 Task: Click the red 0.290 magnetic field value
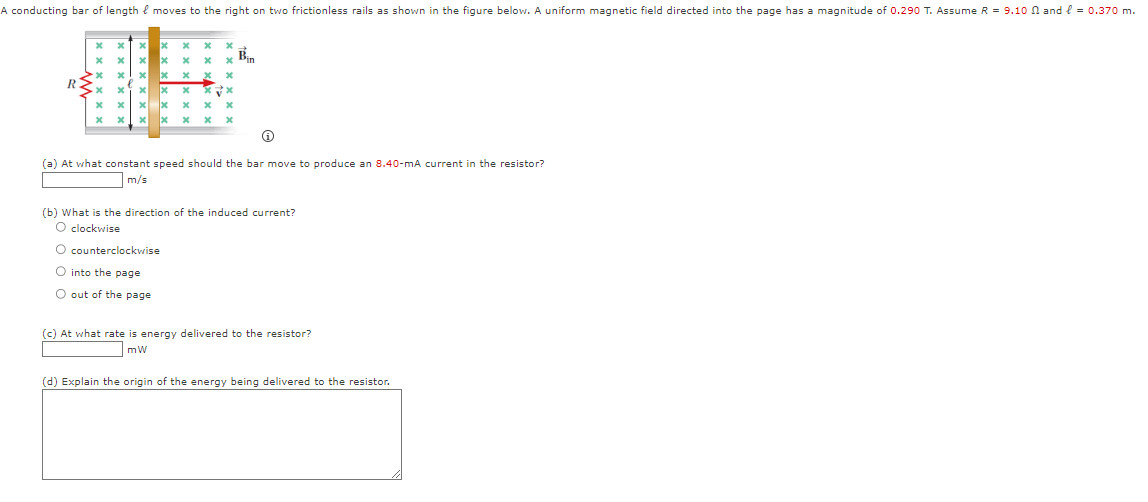tap(905, 11)
